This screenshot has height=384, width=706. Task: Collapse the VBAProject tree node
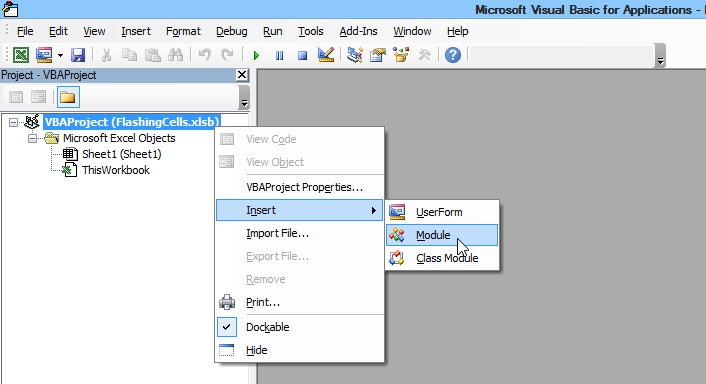click(x=14, y=122)
